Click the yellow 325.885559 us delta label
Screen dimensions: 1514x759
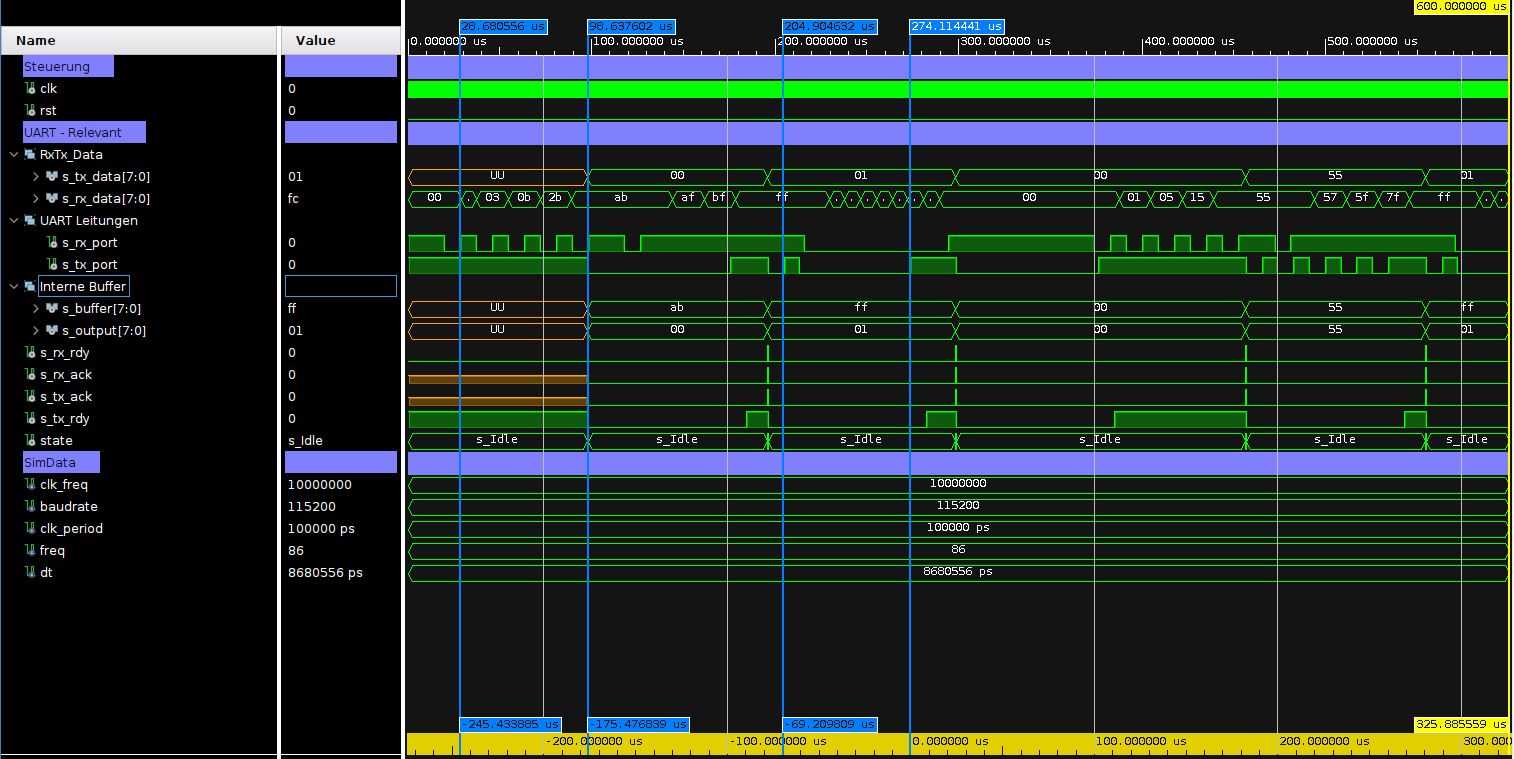point(1461,724)
